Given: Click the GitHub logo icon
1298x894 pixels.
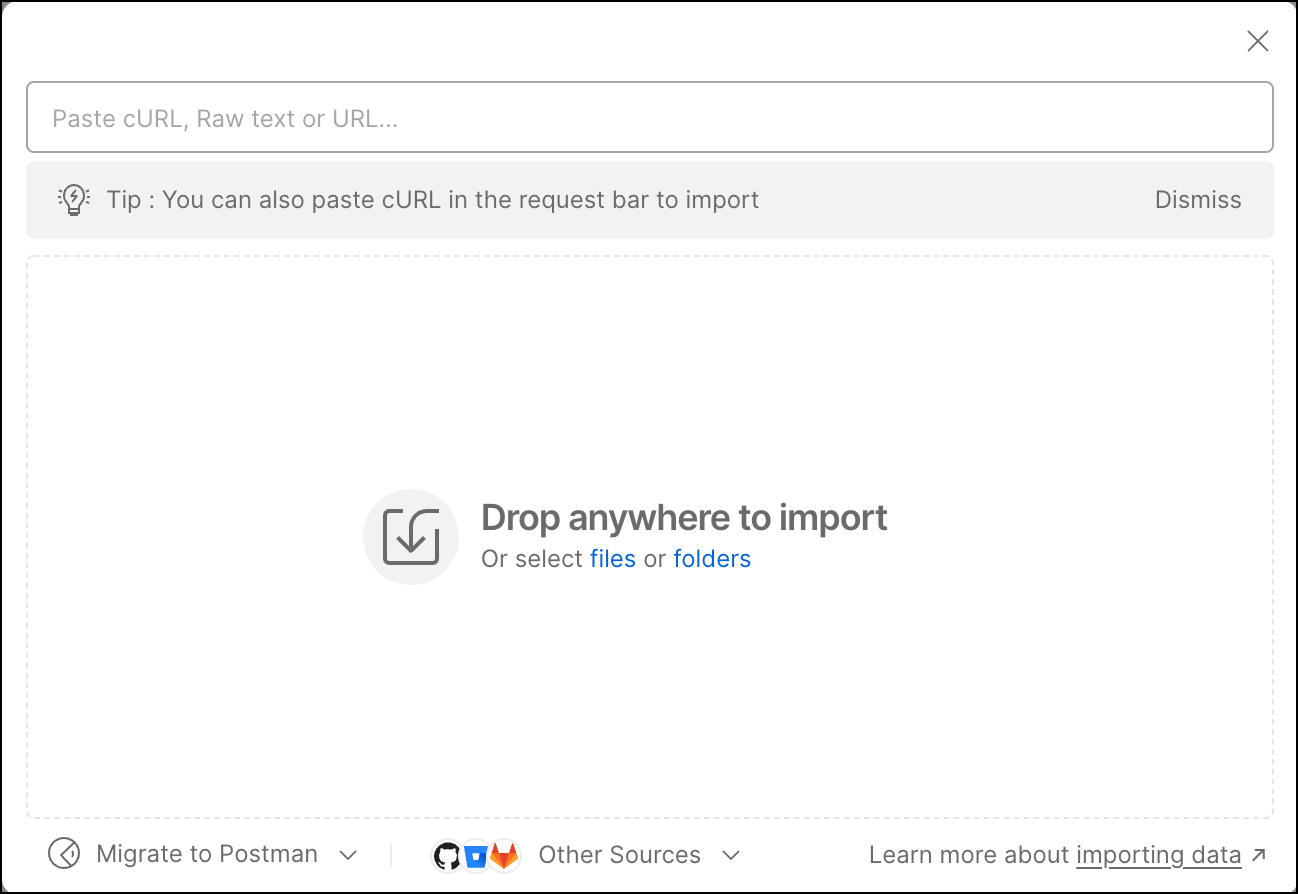Looking at the screenshot, I should click(x=448, y=855).
